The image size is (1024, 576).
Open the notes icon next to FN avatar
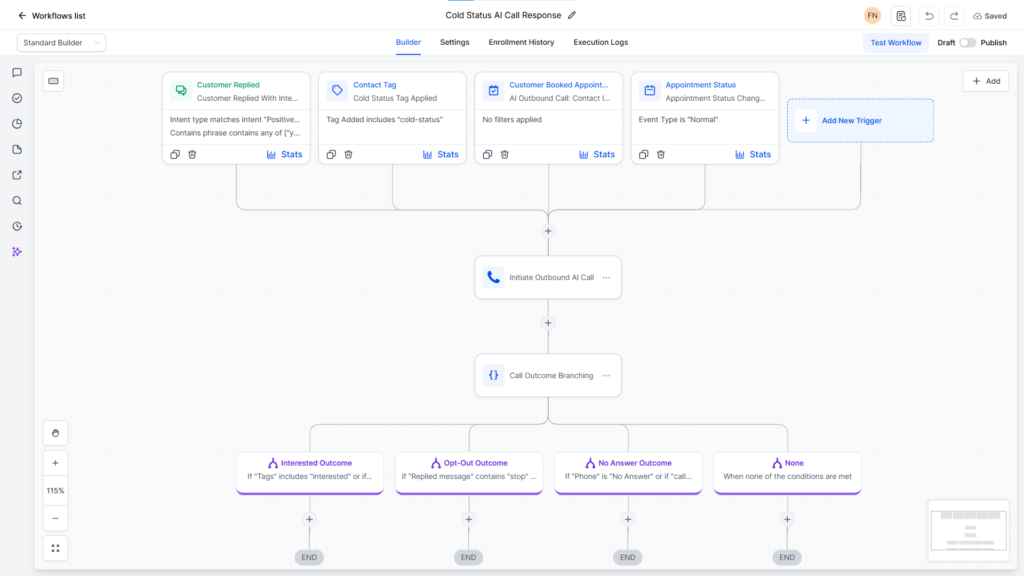[x=901, y=16]
